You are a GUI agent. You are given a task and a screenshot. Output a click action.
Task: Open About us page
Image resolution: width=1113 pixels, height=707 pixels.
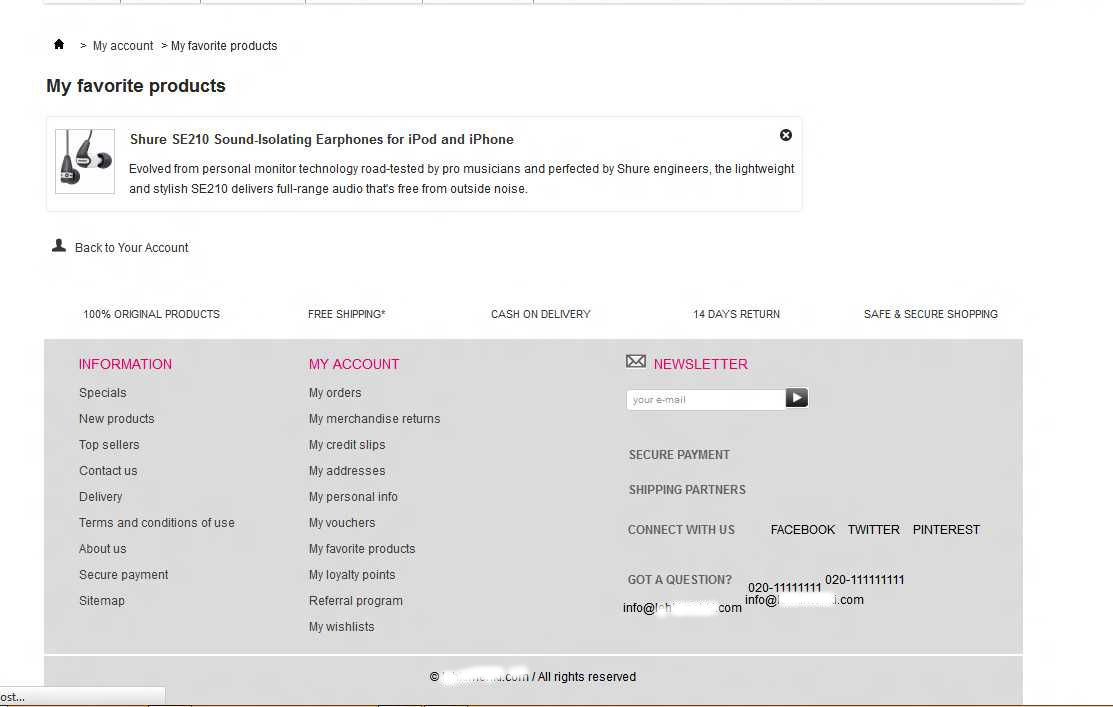[x=102, y=549]
